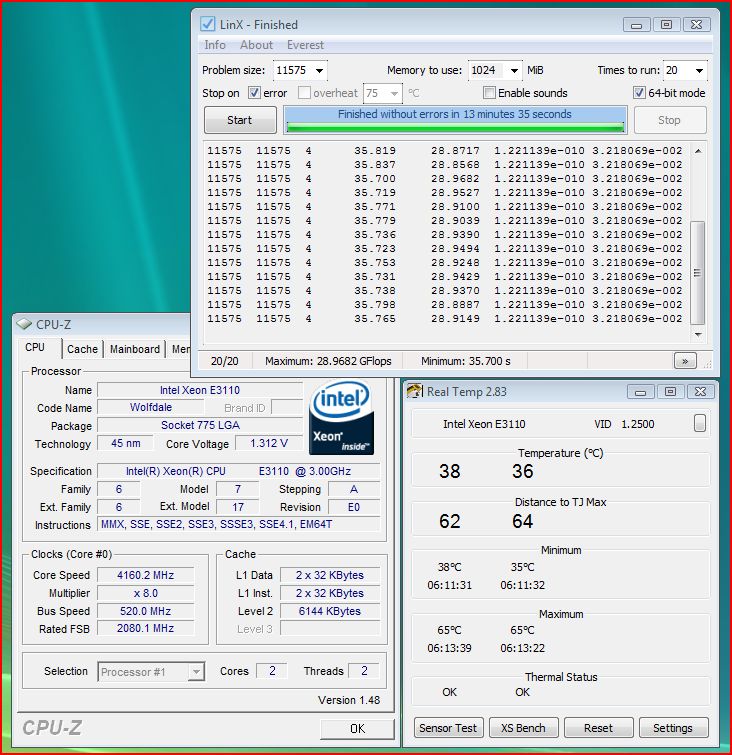Minimize the Real Temp window
The width and height of the screenshot is (732, 755).
[x=640, y=392]
